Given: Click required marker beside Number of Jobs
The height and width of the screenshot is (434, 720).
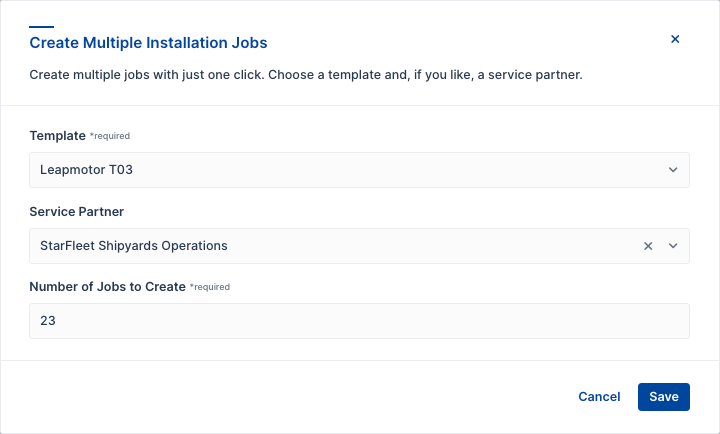Looking at the screenshot, I should coord(210,287).
